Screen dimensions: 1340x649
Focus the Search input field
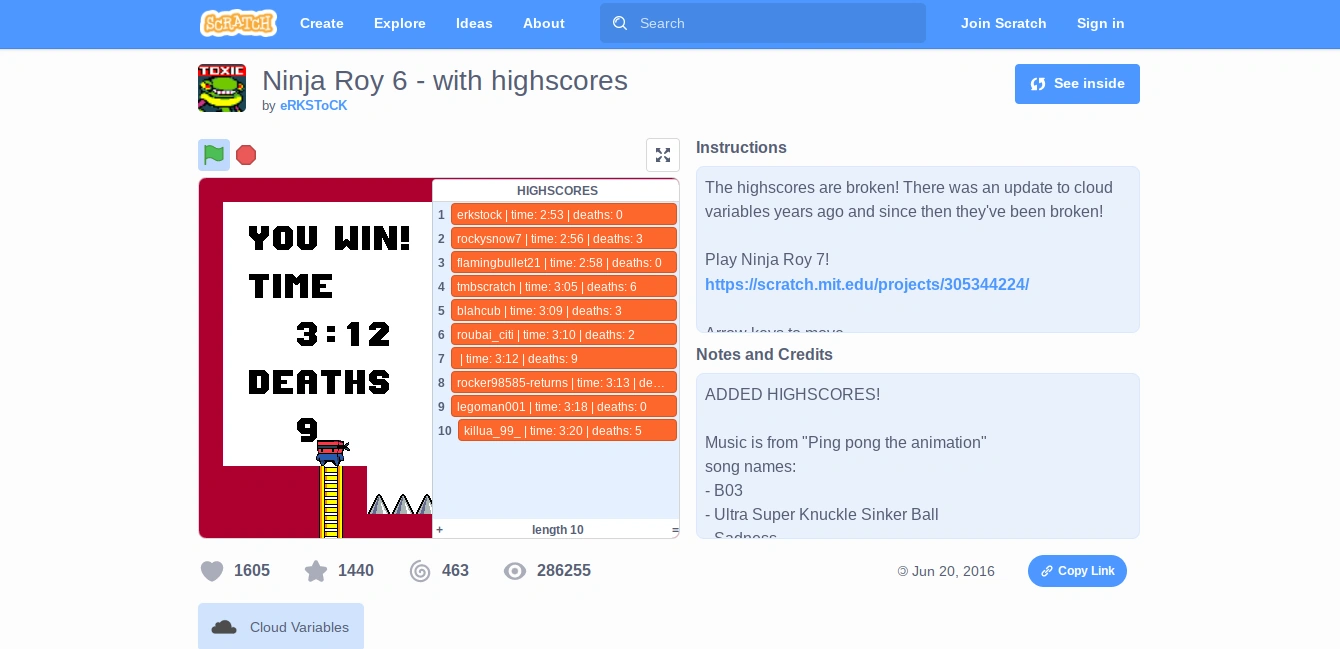point(763,23)
